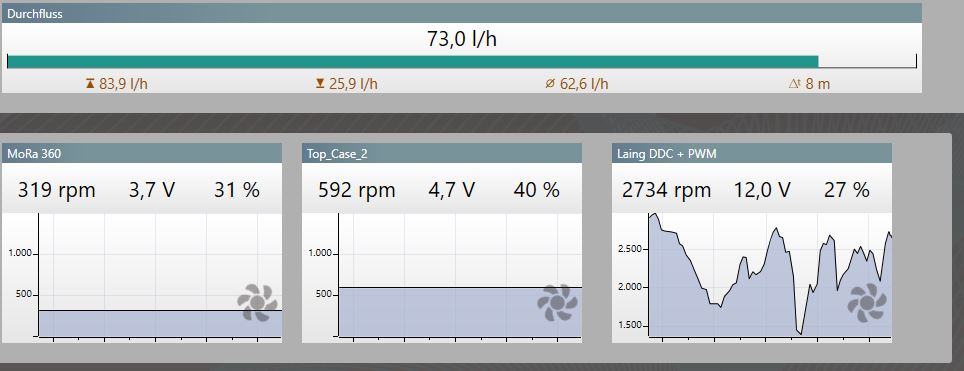Click the 319 rpm reading of MoRa 360
The width and height of the screenshot is (964, 371).
coord(57,190)
